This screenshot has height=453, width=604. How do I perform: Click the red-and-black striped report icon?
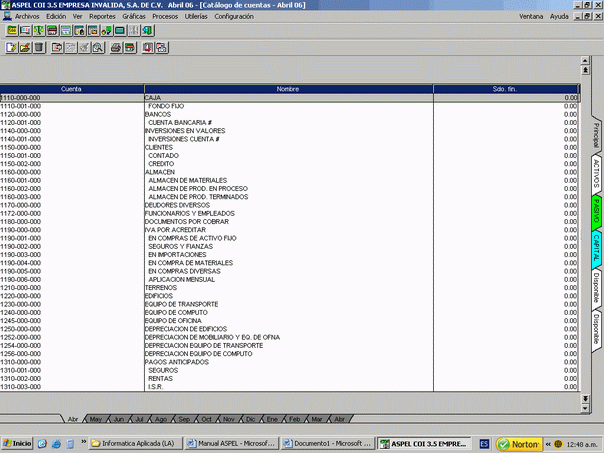click(x=52, y=30)
